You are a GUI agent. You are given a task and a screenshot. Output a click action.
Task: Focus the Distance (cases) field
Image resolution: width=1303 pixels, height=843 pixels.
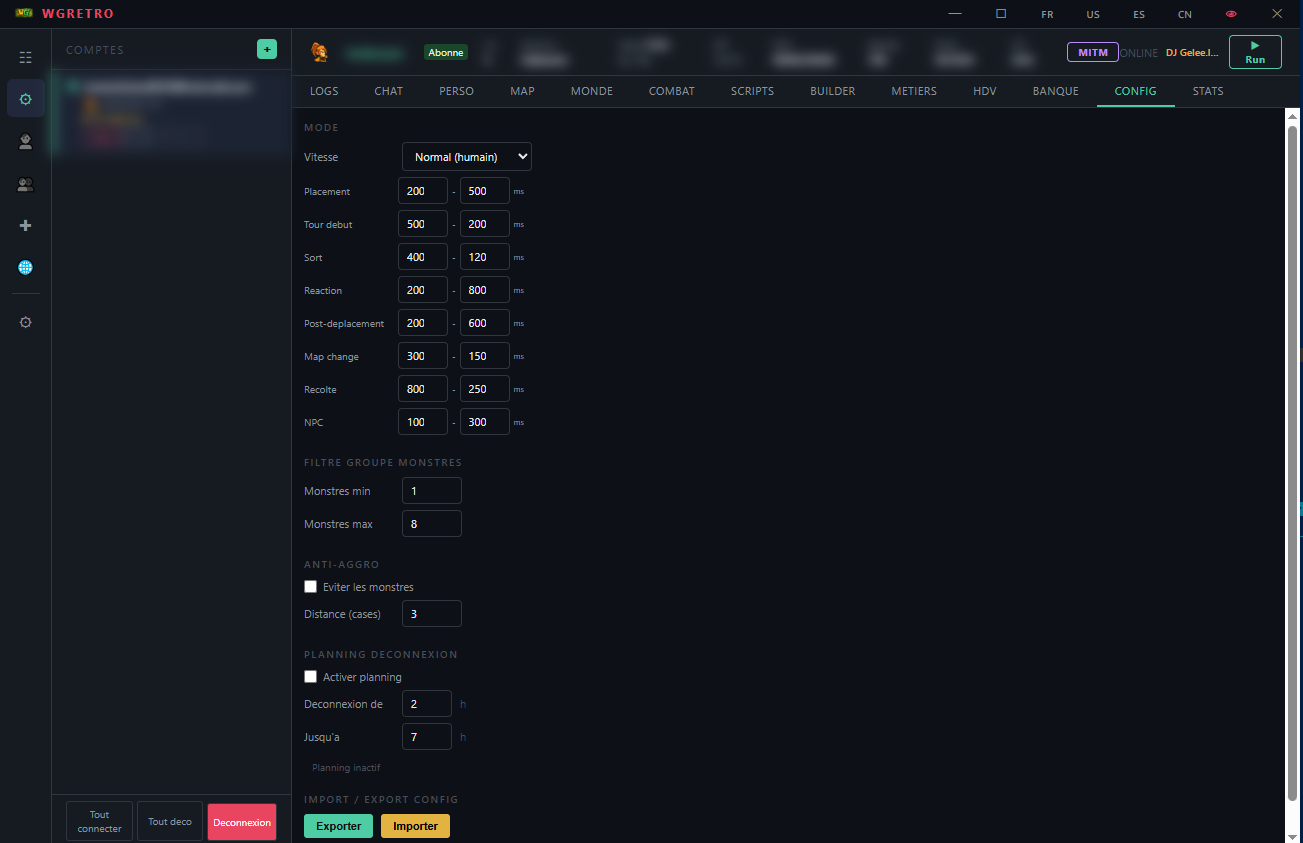[x=432, y=614]
